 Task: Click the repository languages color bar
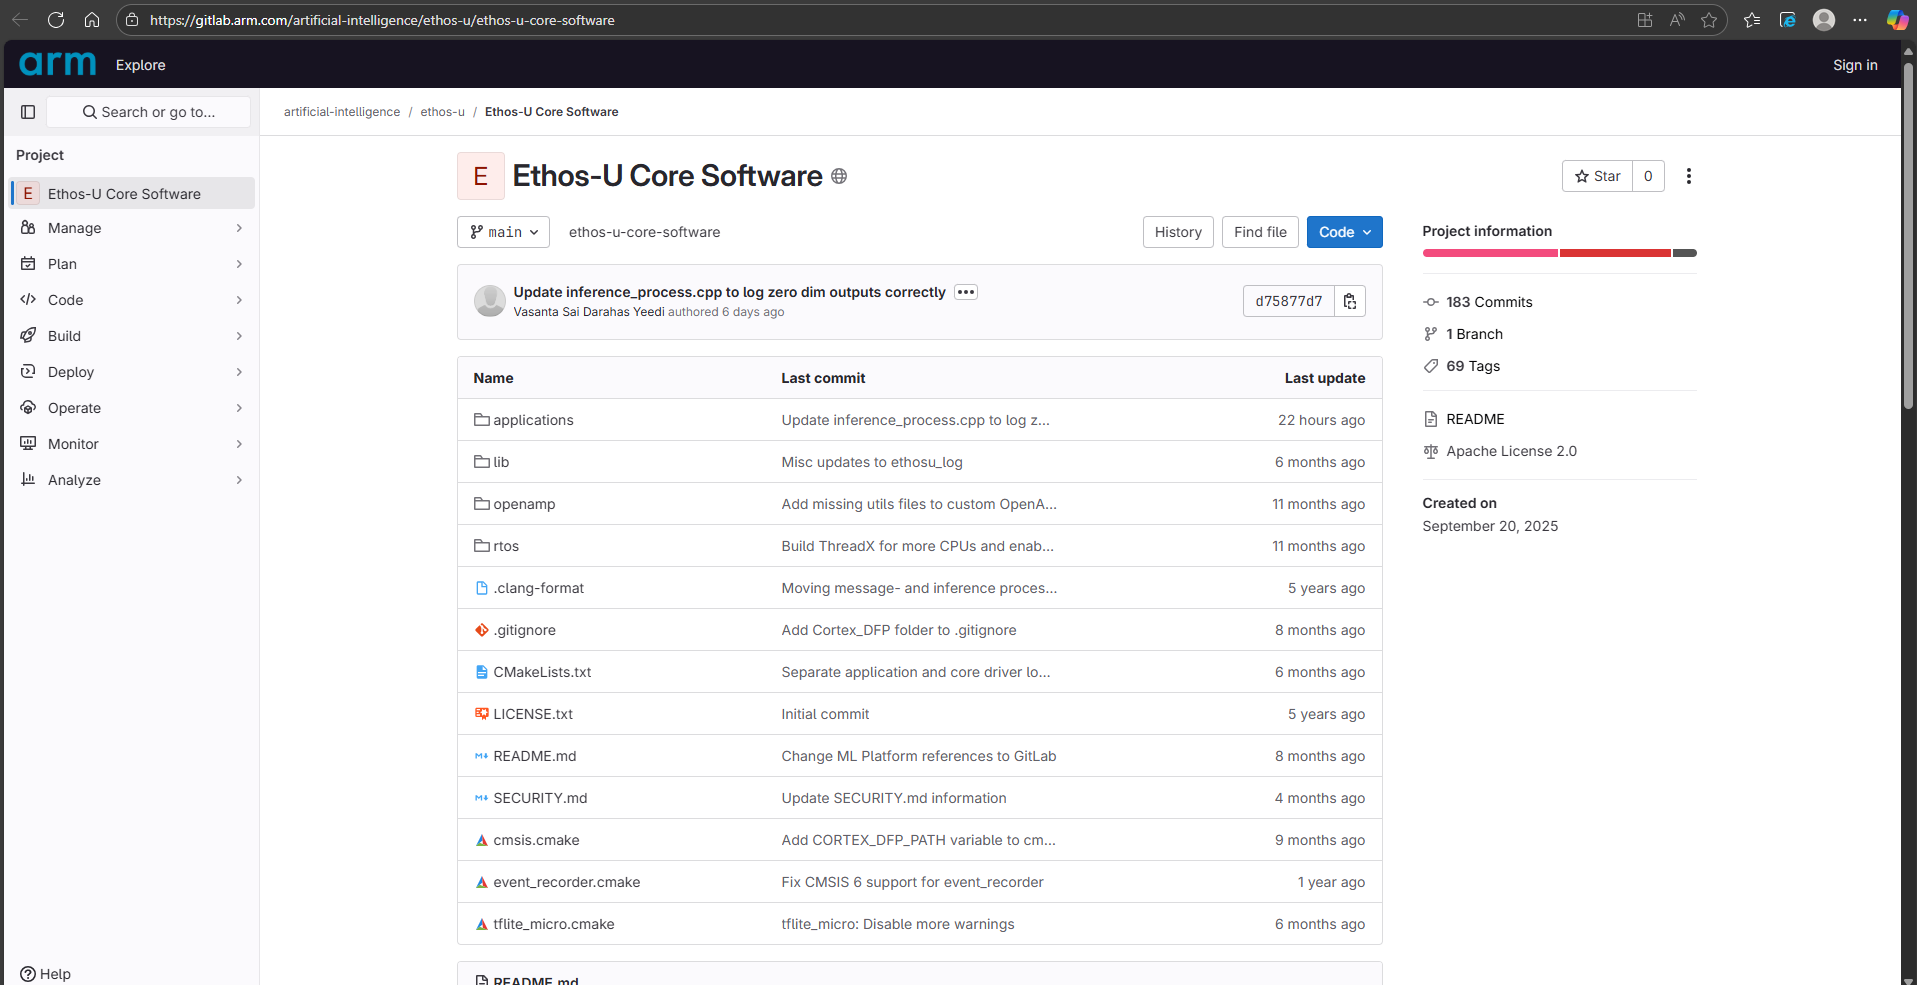point(1559,253)
